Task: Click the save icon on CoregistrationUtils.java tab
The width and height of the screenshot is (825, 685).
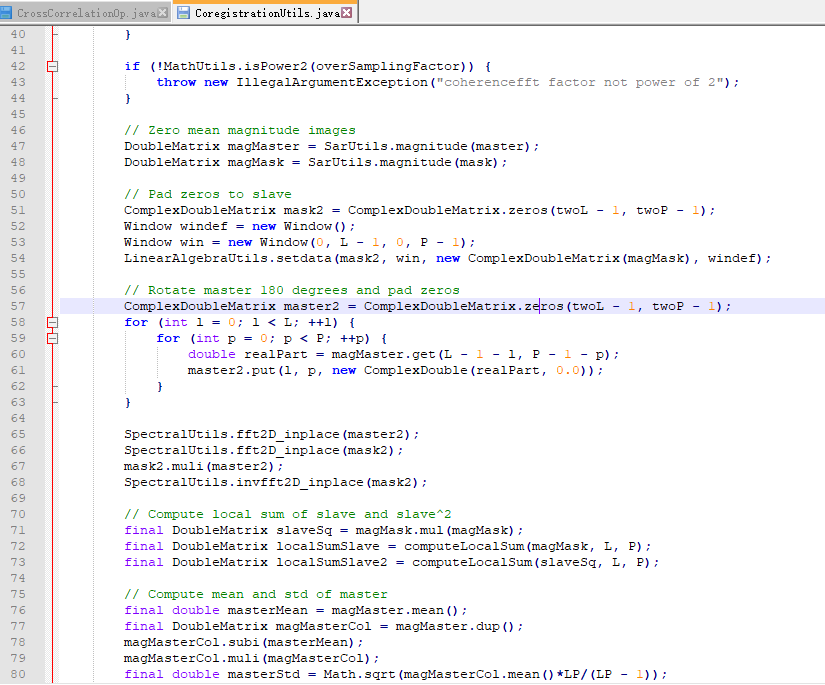Action: [x=183, y=13]
